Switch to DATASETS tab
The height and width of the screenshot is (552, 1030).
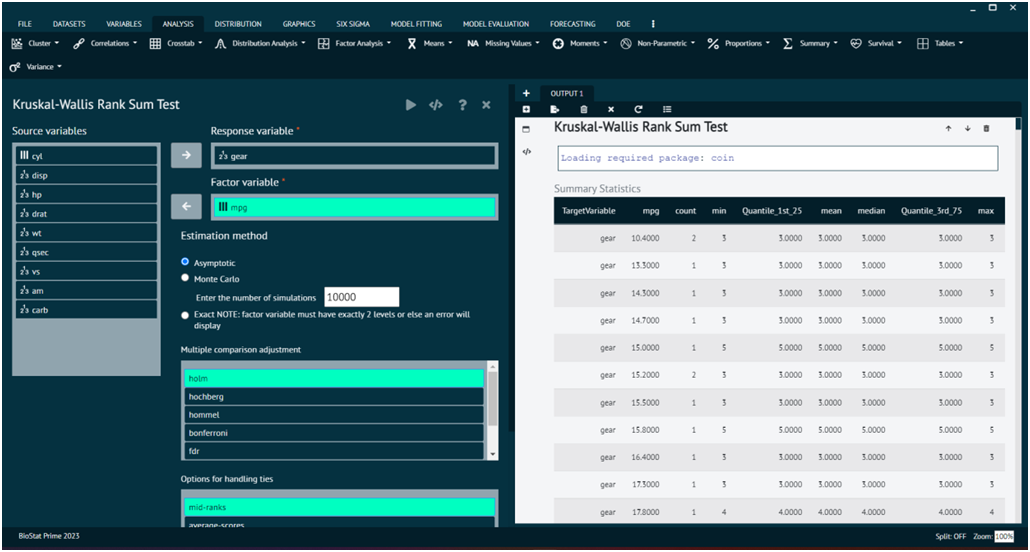(69, 24)
